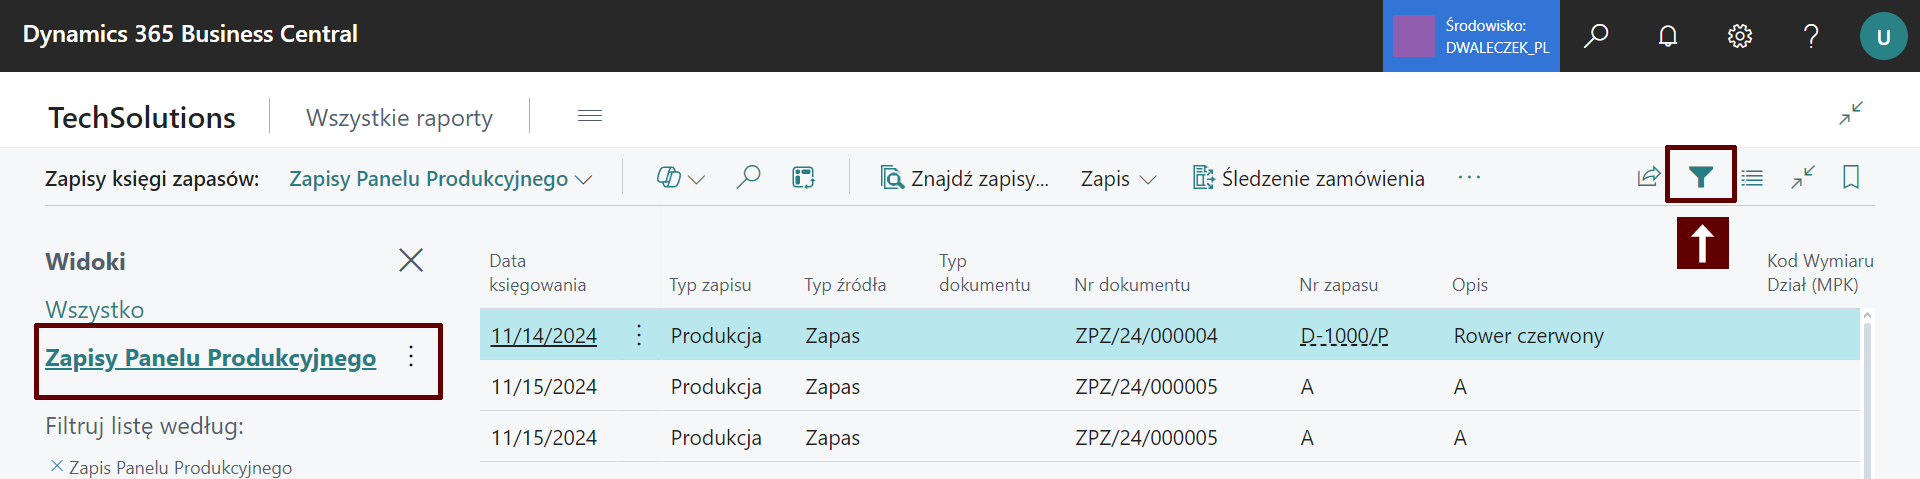Click document number ZPZ/24/000004
Image resolution: width=1920 pixels, height=479 pixels.
[1146, 336]
